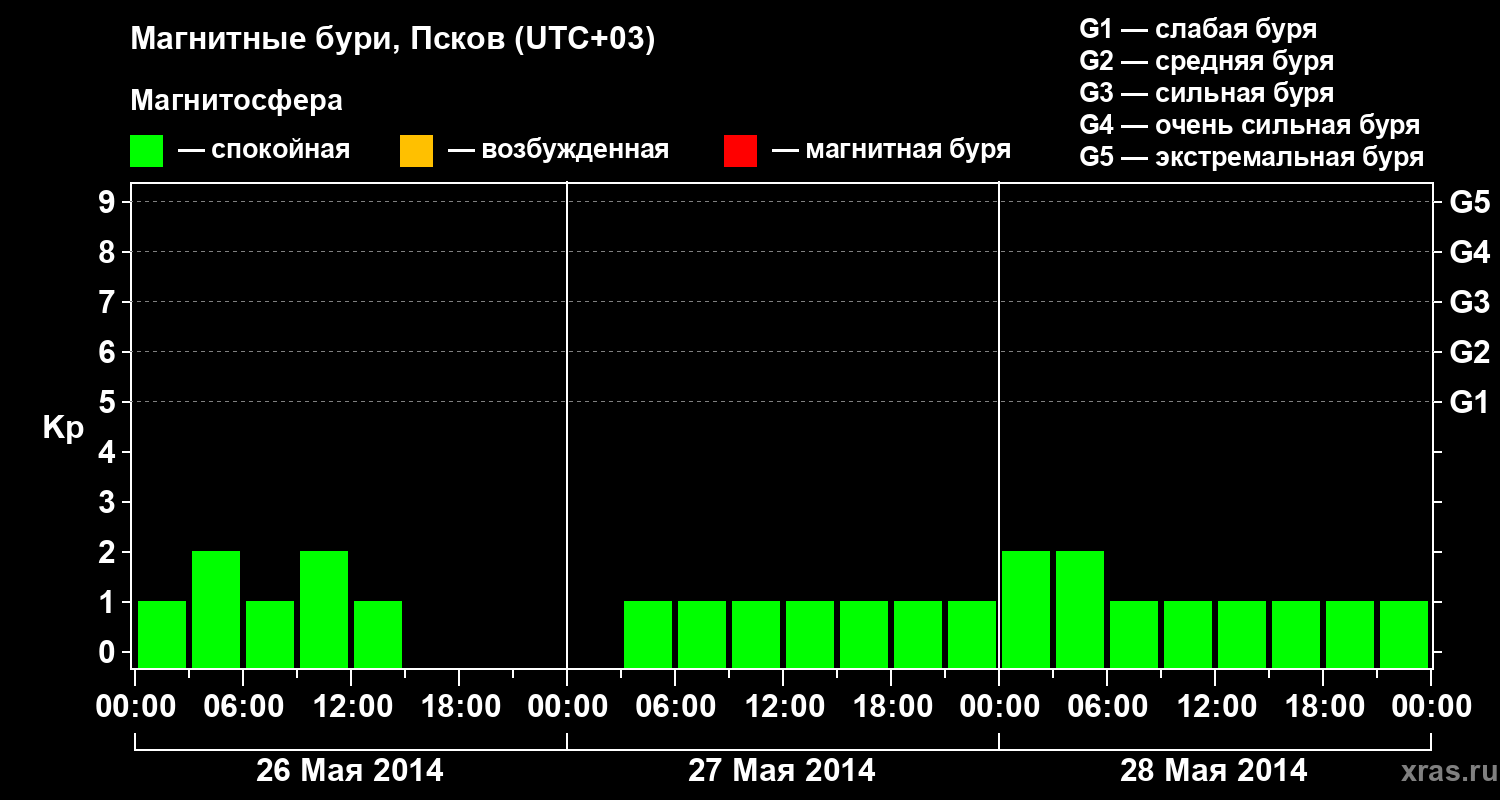Click the '— спокойная' legend label

point(264,150)
